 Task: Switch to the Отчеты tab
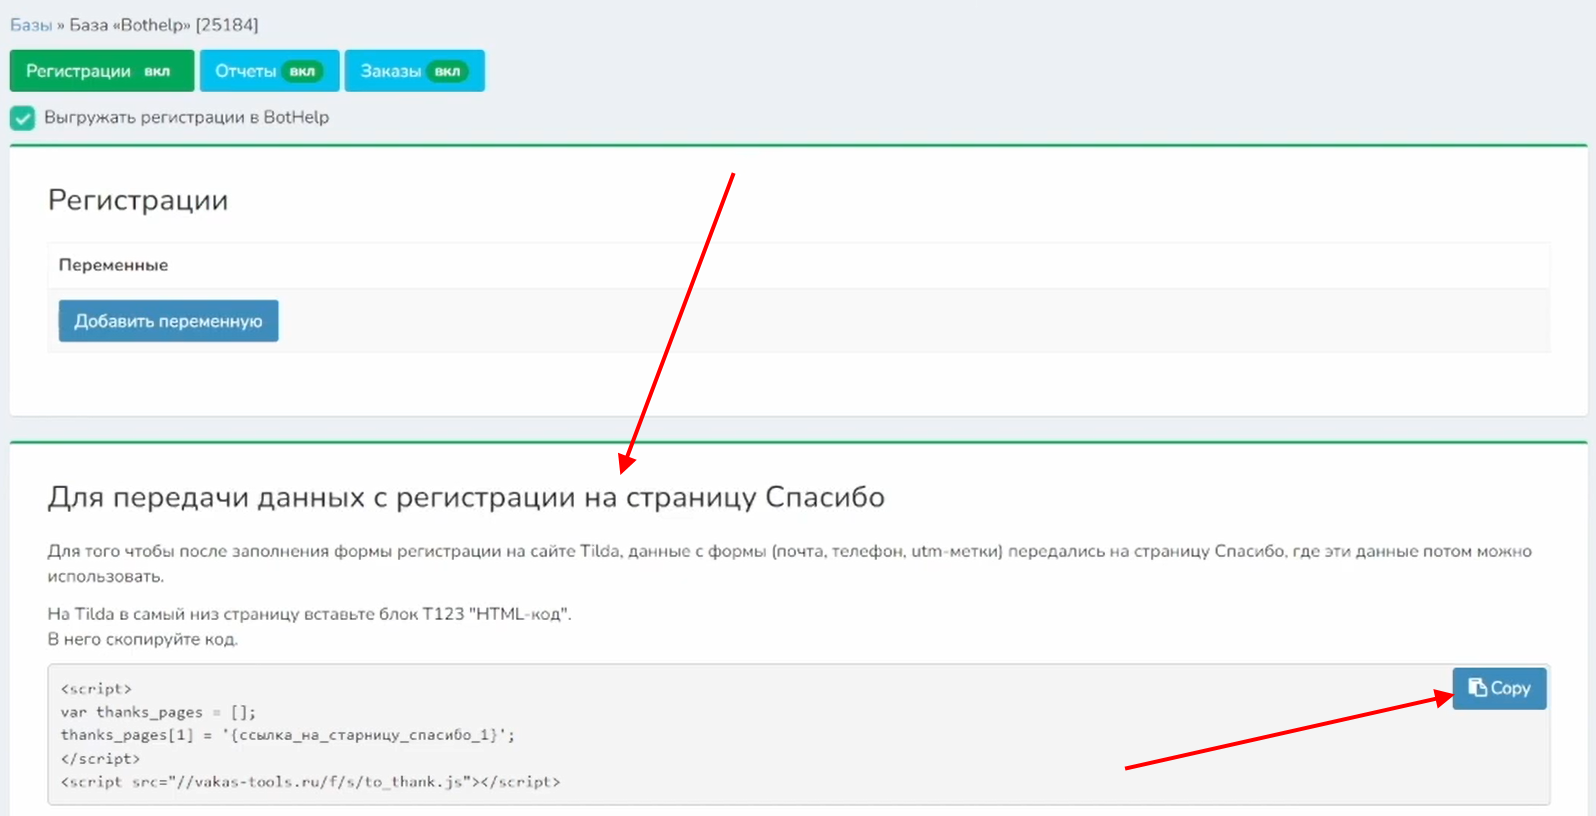pos(245,72)
